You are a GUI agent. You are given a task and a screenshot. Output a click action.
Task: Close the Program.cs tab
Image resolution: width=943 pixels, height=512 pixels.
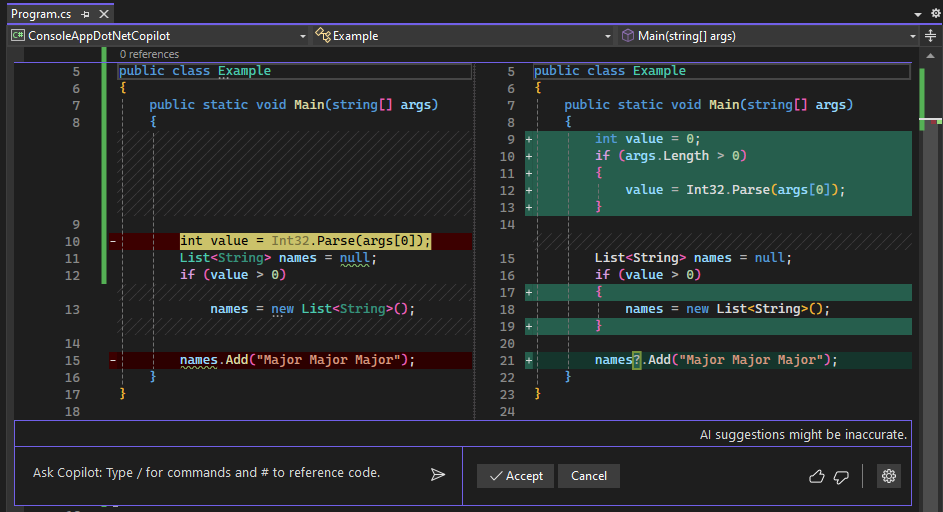(x=103, y=14)
